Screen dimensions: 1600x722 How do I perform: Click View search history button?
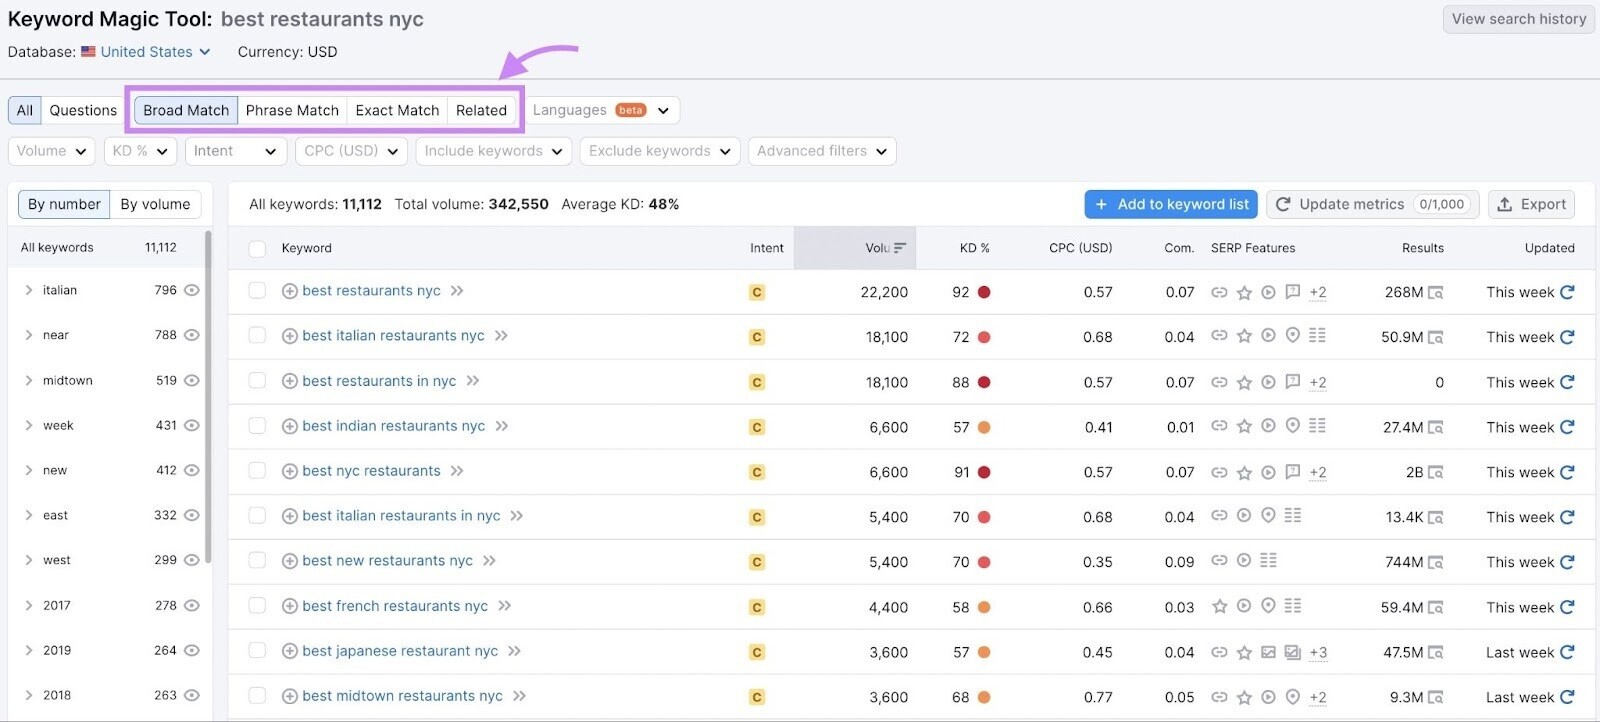pos(1518,19)
